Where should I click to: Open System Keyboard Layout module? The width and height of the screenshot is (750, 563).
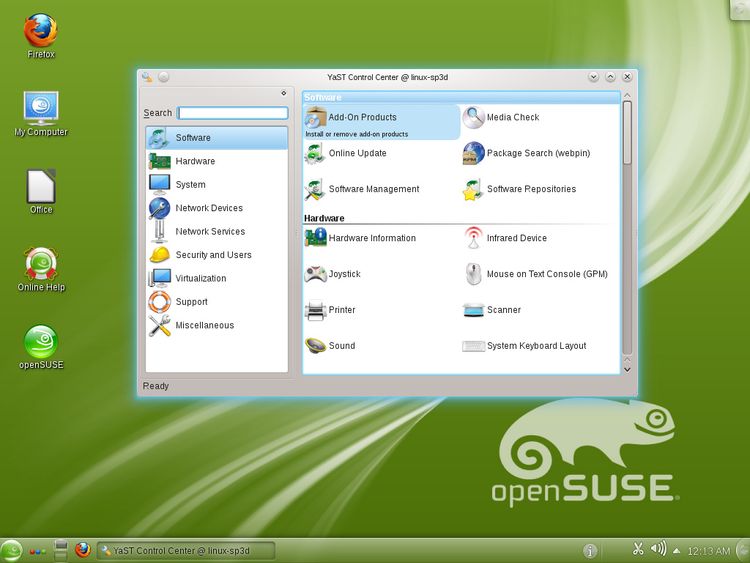(536, 347)
